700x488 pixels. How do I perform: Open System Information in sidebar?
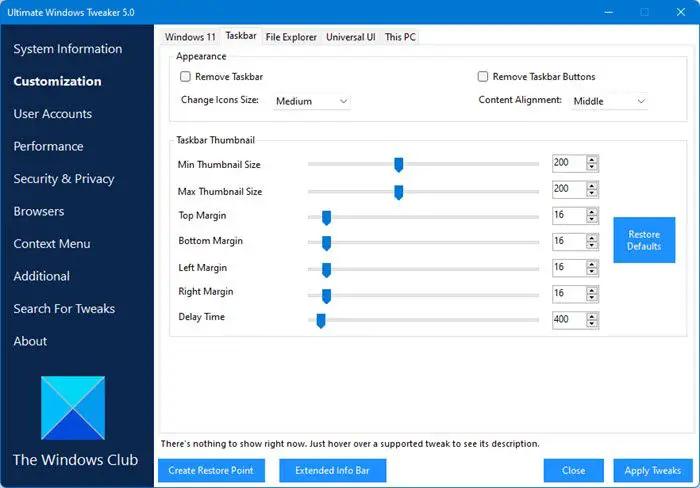(68, 49)
